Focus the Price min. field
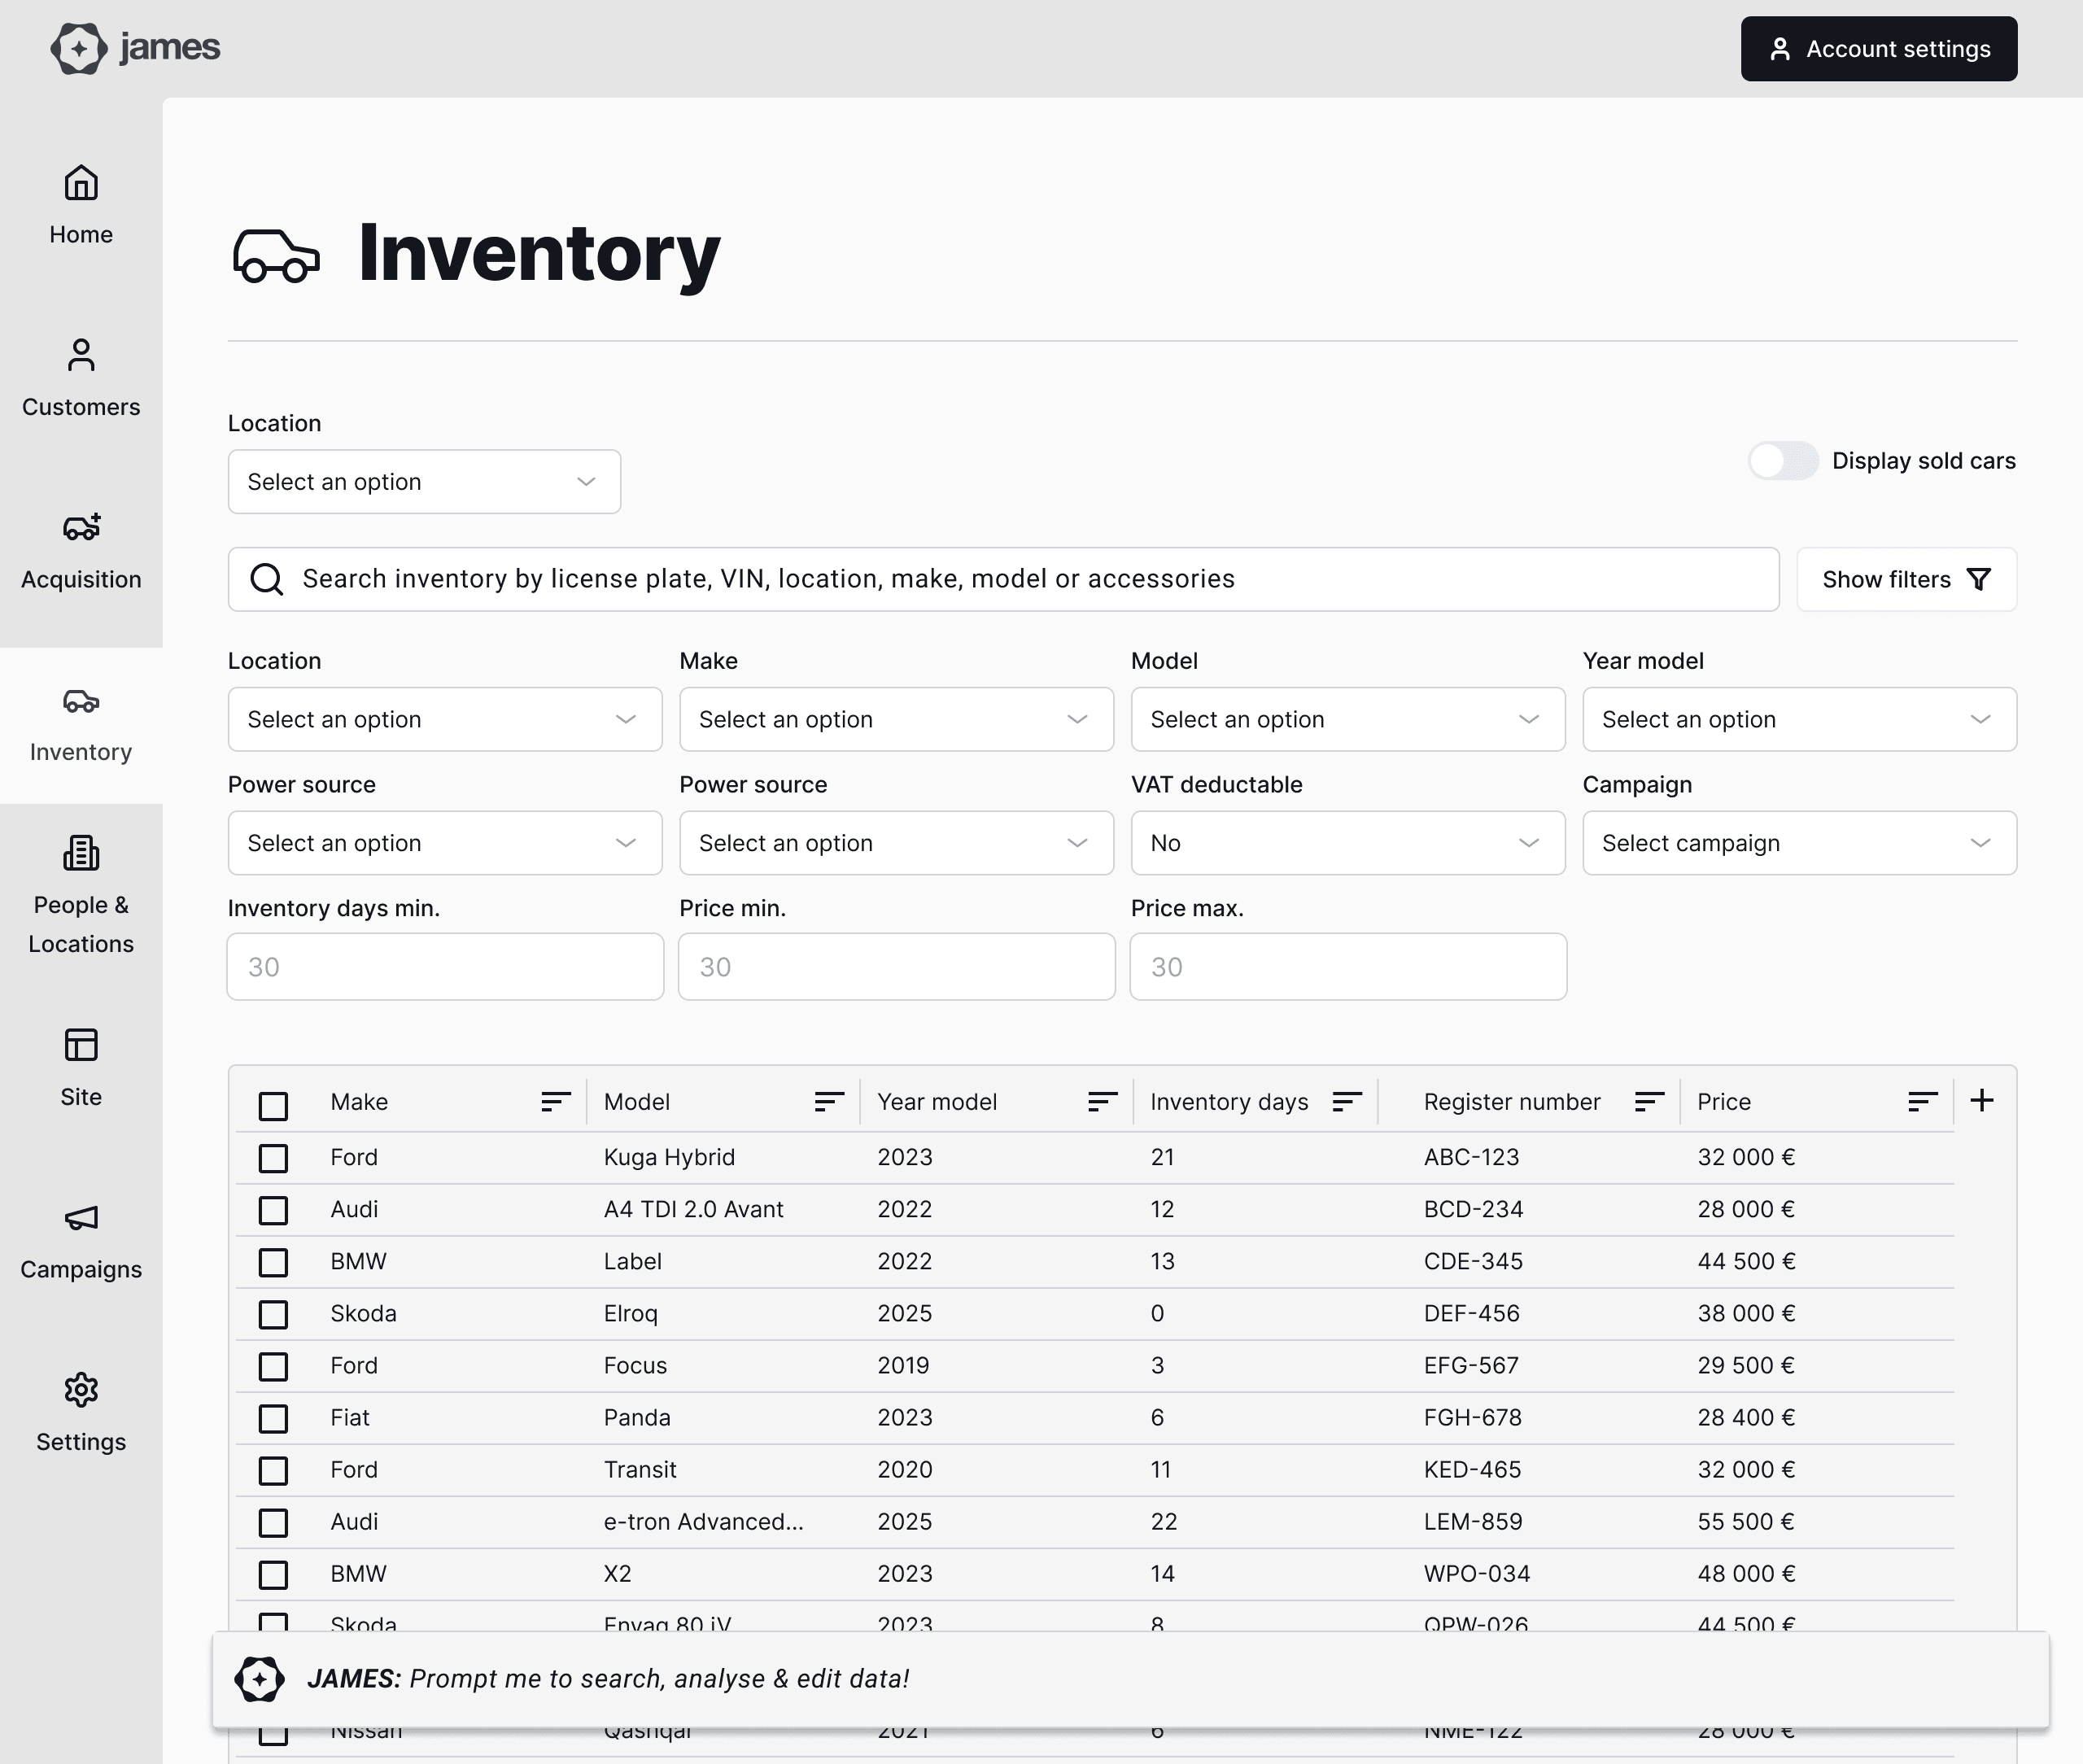The width and height of the screenshot is (2083, 1764). click(x=896, y=967)
